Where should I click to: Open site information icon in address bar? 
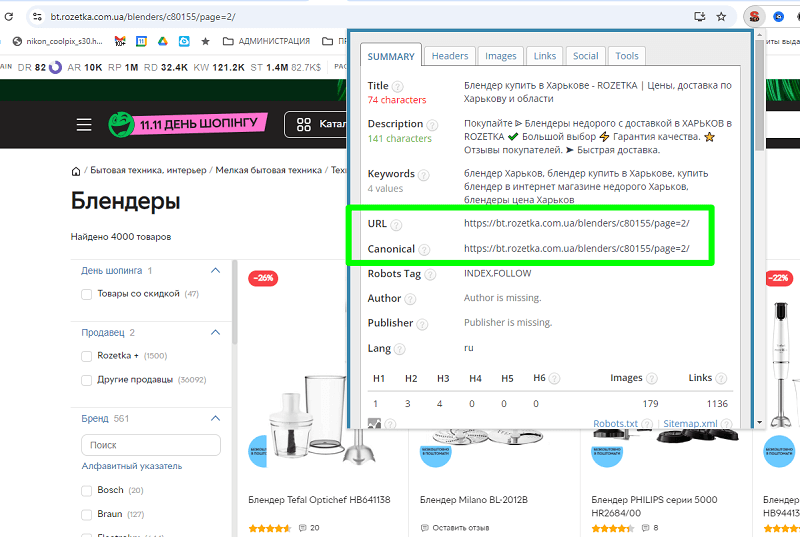37,16
